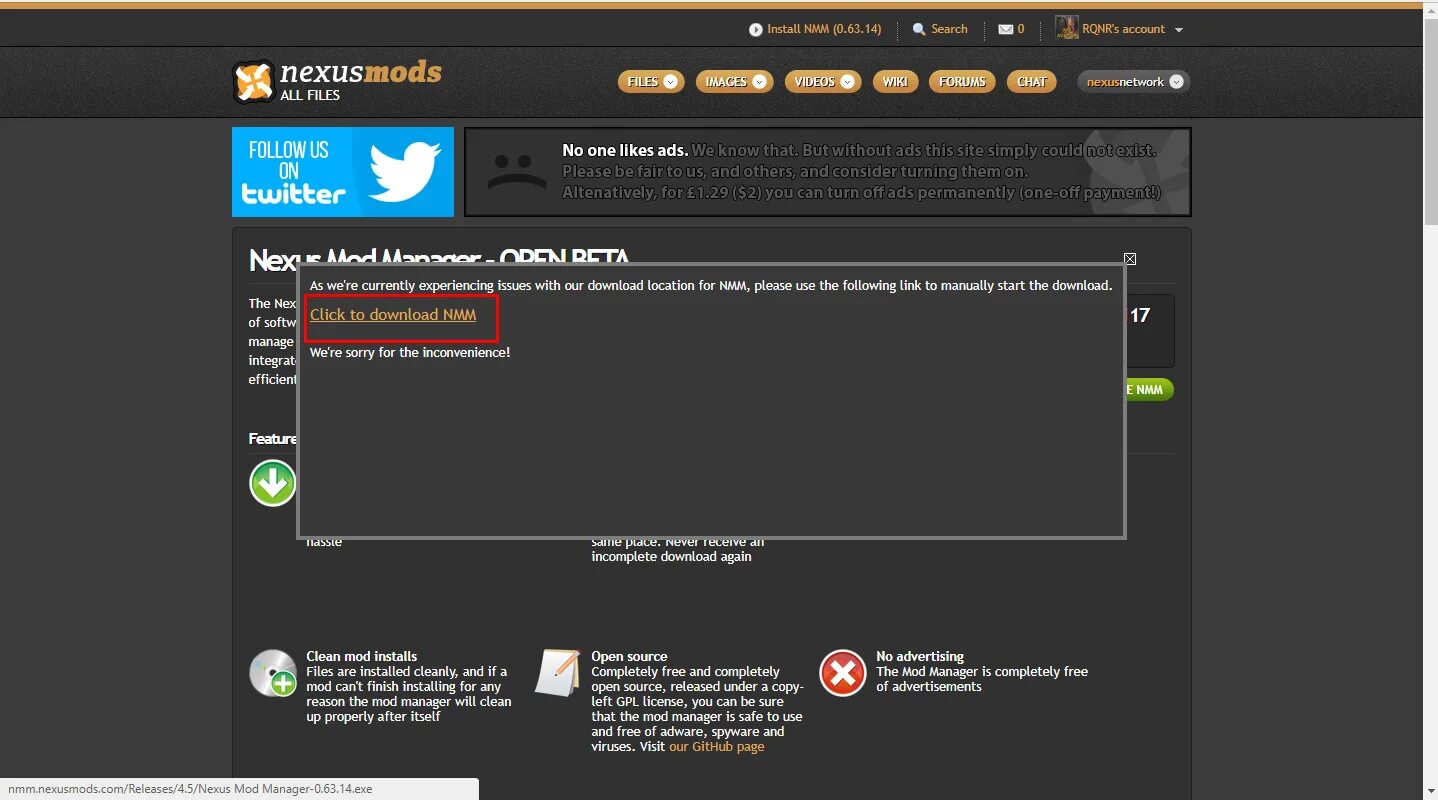This screenshot has width=1438, height=800.
Task: Click the Open source notepad icon
Action: [x=558, y=672]
